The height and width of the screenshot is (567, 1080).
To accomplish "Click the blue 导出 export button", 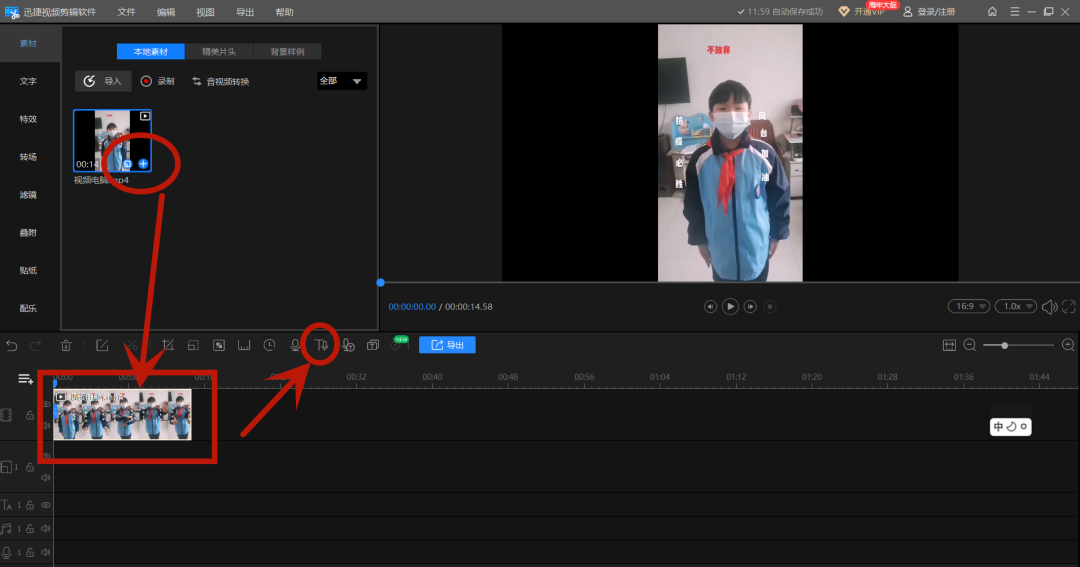I will point(447,344).
